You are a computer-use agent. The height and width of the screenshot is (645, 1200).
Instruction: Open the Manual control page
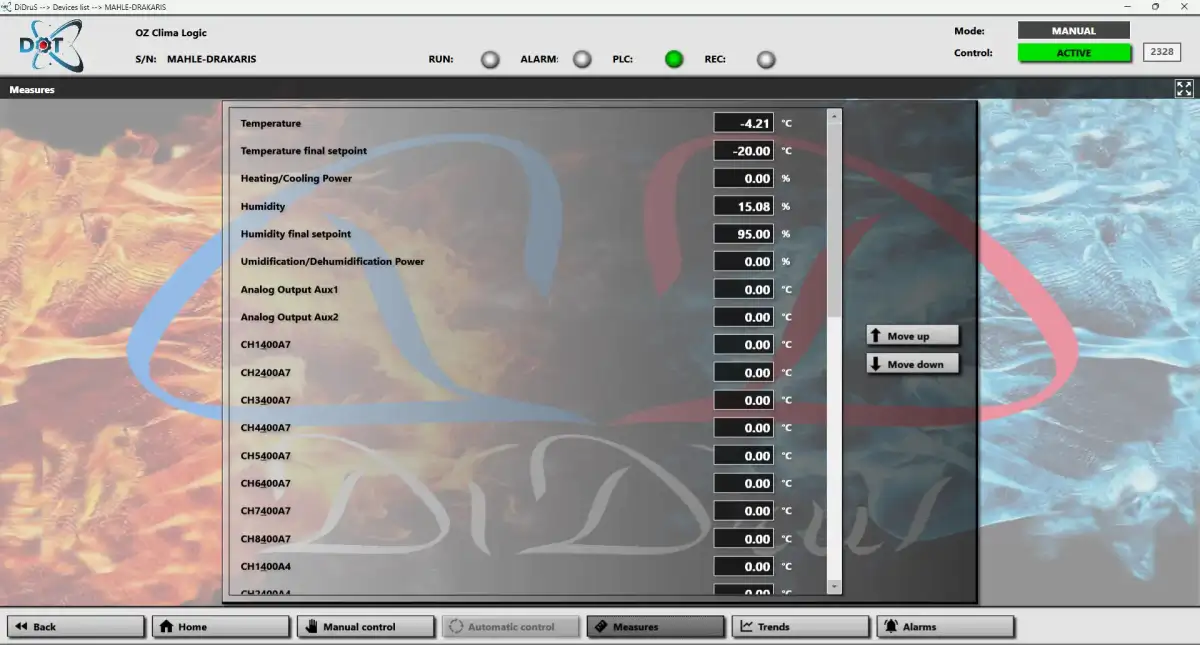[x=366, y=627]
